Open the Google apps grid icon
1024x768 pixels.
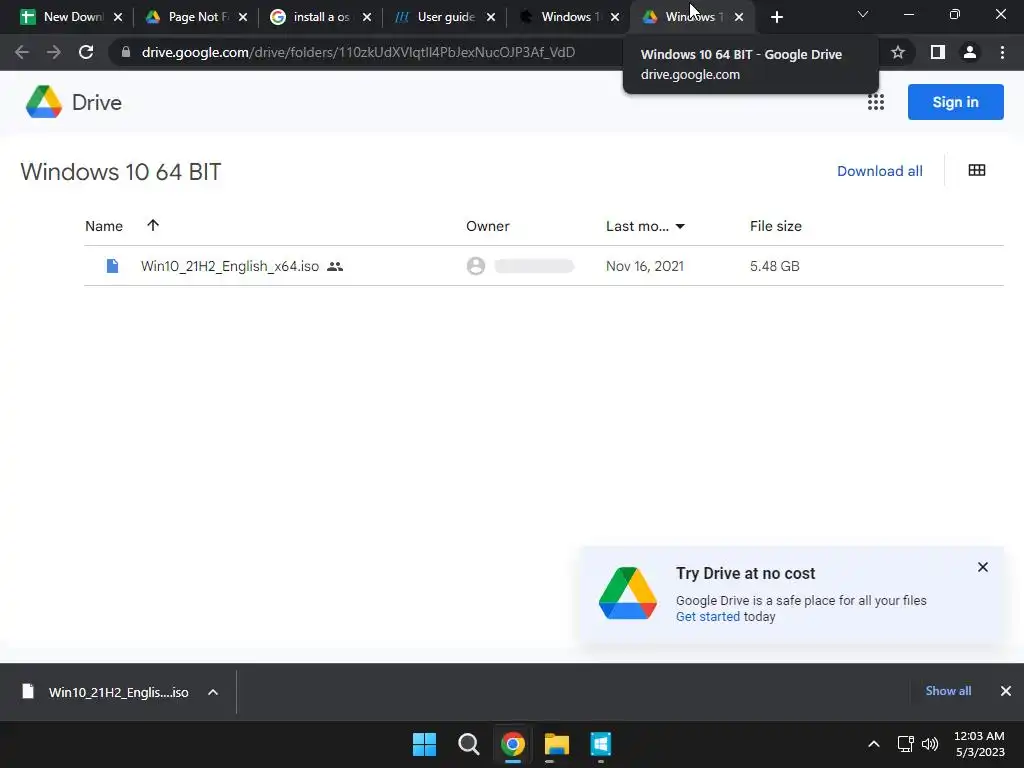[x=876, y=102]
